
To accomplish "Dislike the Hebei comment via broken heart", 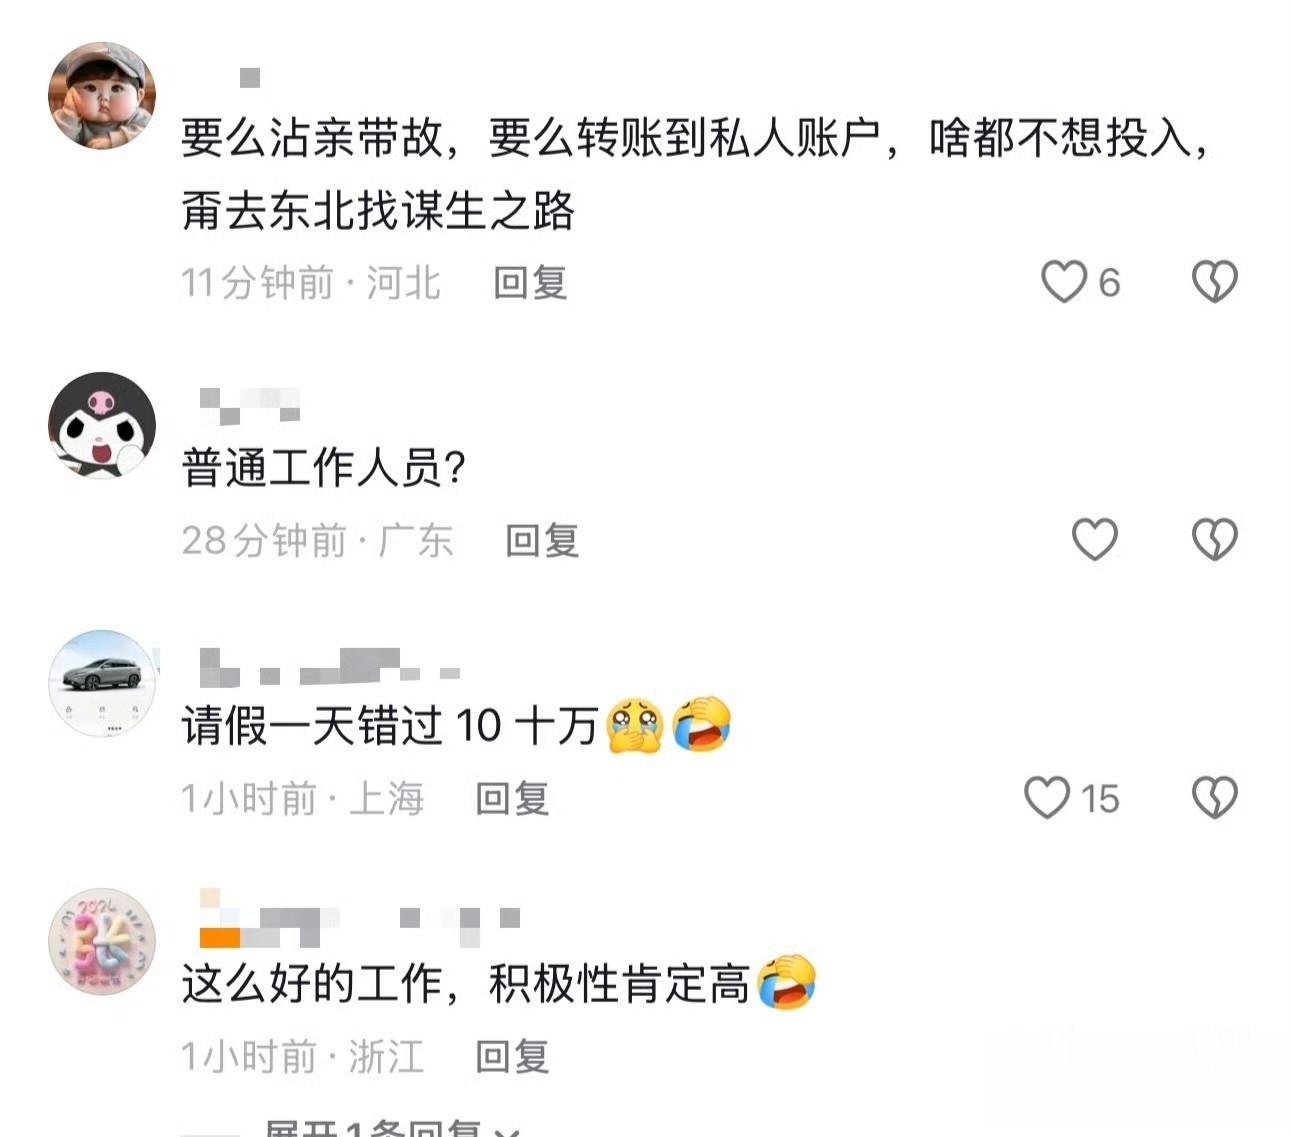I will click(x=1214, y=282).
